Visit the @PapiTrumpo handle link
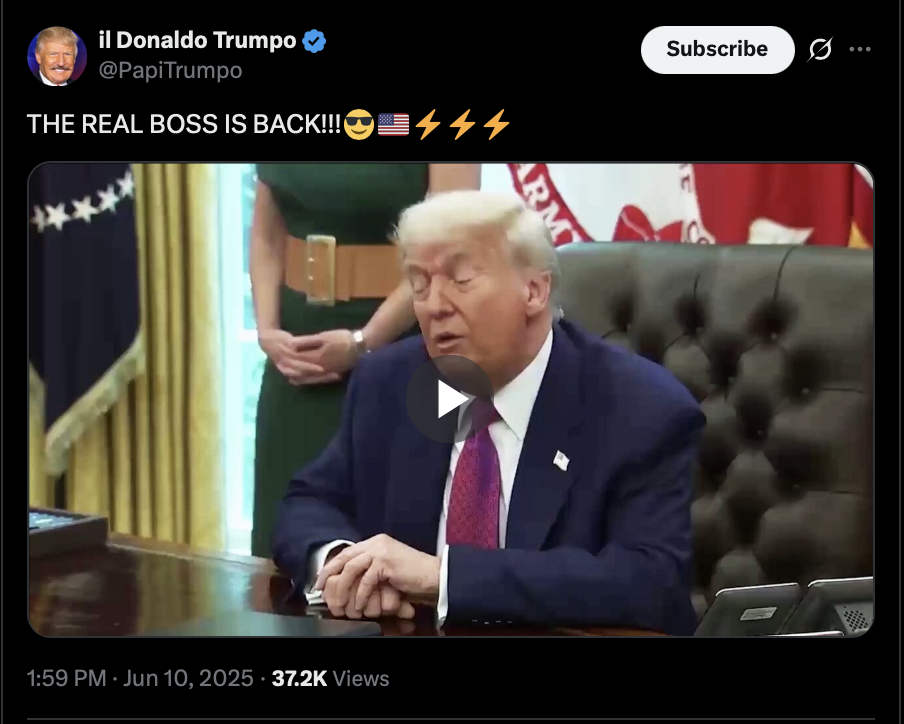Image resolution: width=904 pixels, height=724 pixels. pos(170,70)
